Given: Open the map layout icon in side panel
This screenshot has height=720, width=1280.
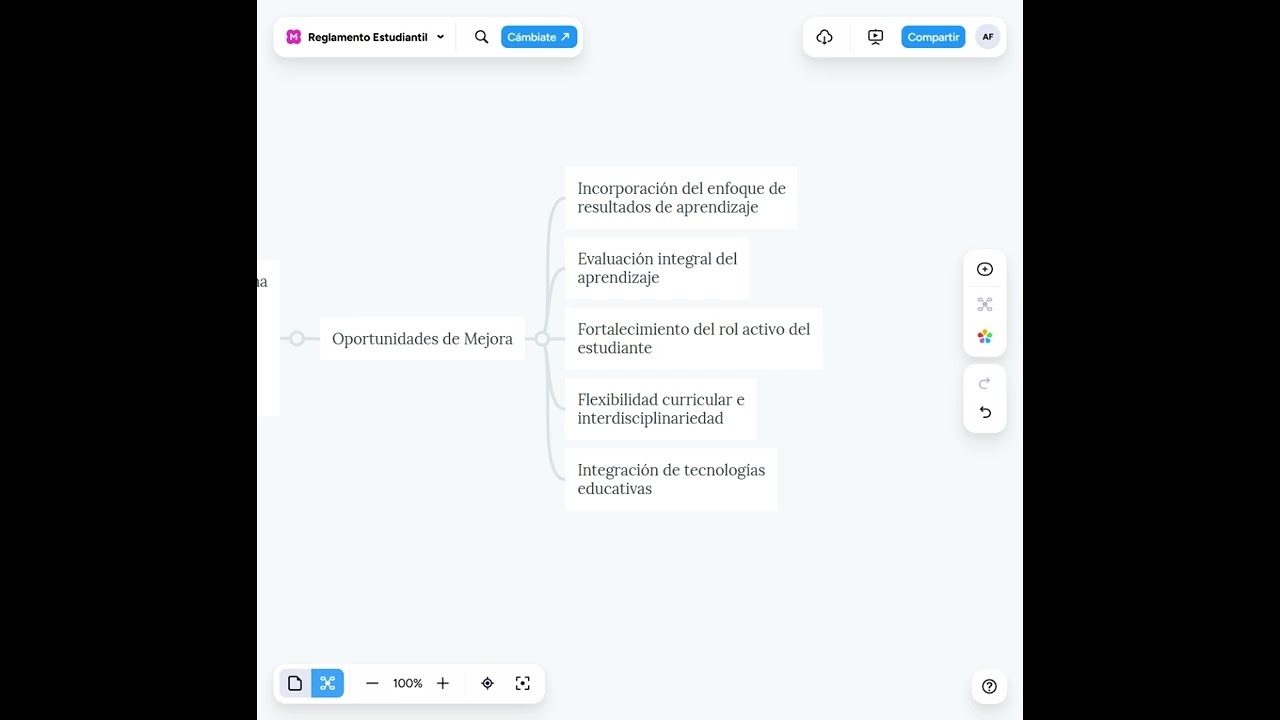Looking at the screenshot, I should [985, 304].
